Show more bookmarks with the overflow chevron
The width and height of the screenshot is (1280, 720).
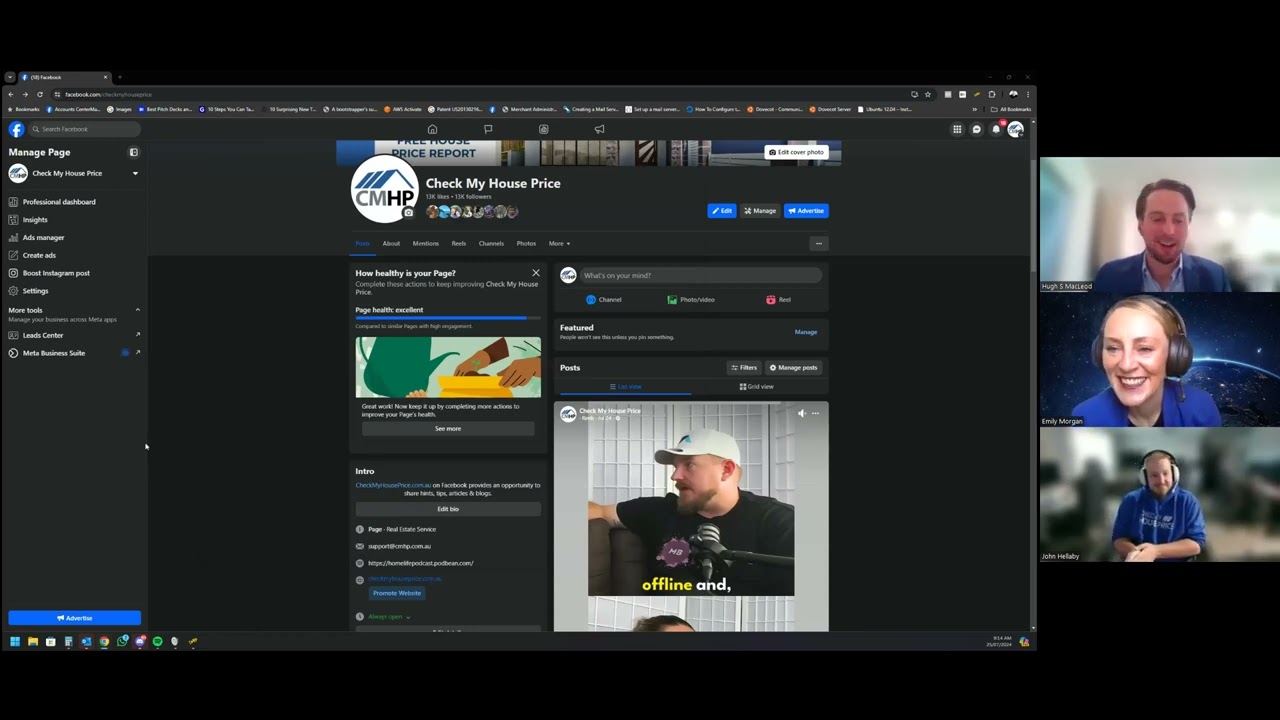pos(974,109)
